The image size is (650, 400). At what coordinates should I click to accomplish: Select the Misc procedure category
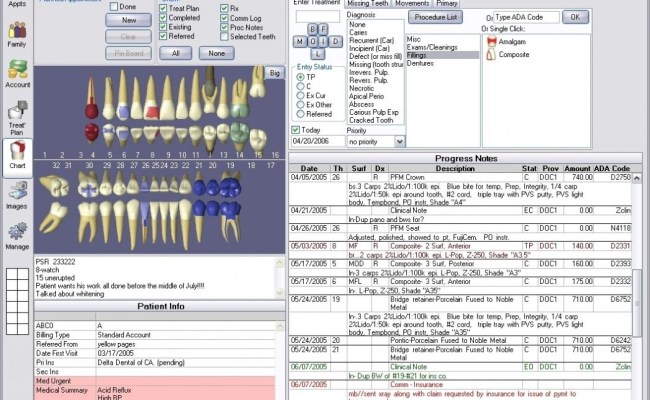click(x=414, y=39)
